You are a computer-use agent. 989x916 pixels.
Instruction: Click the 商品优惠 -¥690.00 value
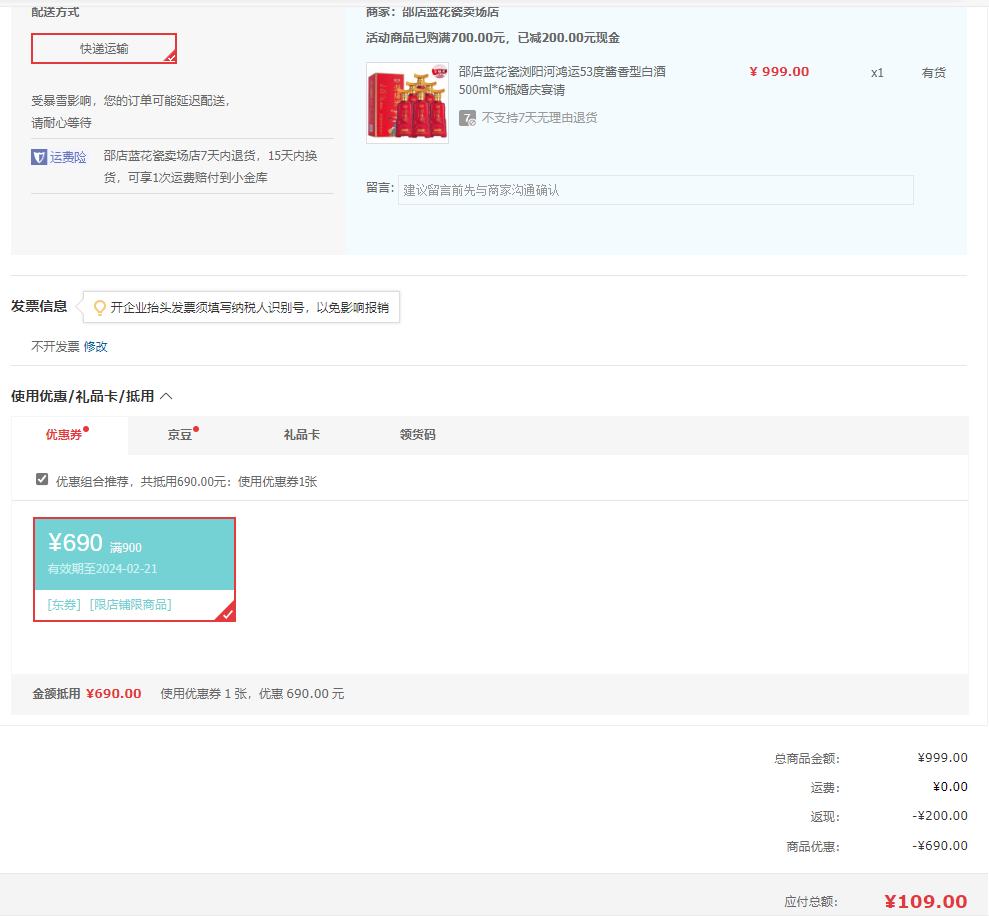(x=940, y=845)
